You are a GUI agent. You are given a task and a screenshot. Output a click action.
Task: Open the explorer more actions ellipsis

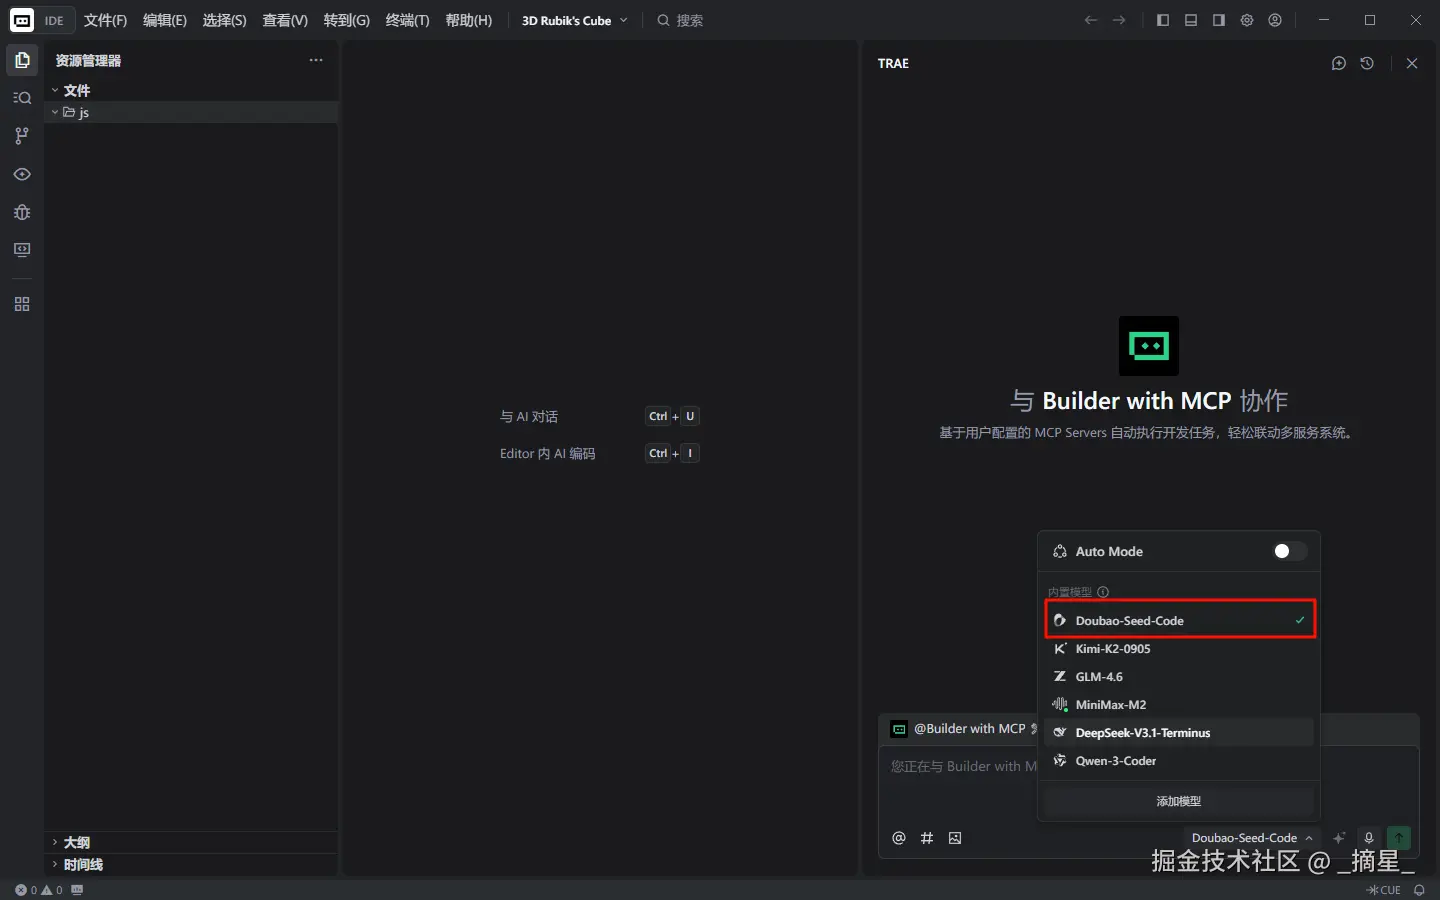coord(316,60)
